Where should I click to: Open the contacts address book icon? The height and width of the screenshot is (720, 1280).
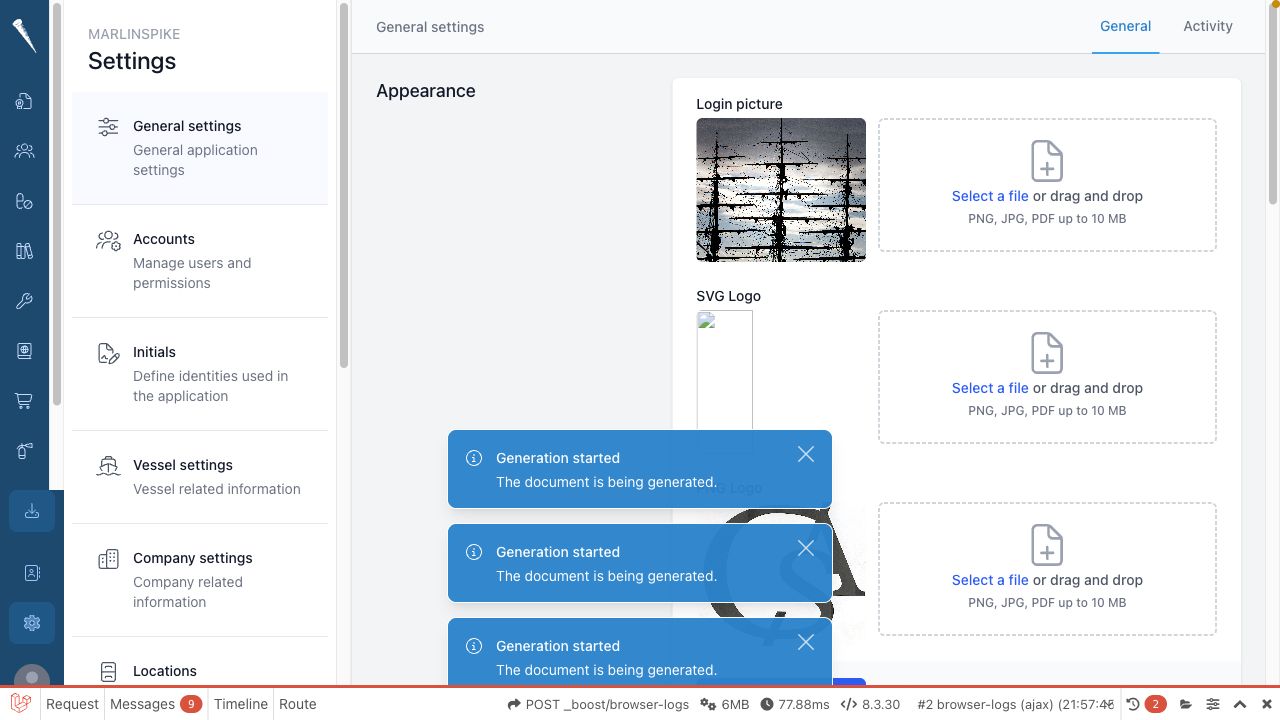tap(32, 573)
